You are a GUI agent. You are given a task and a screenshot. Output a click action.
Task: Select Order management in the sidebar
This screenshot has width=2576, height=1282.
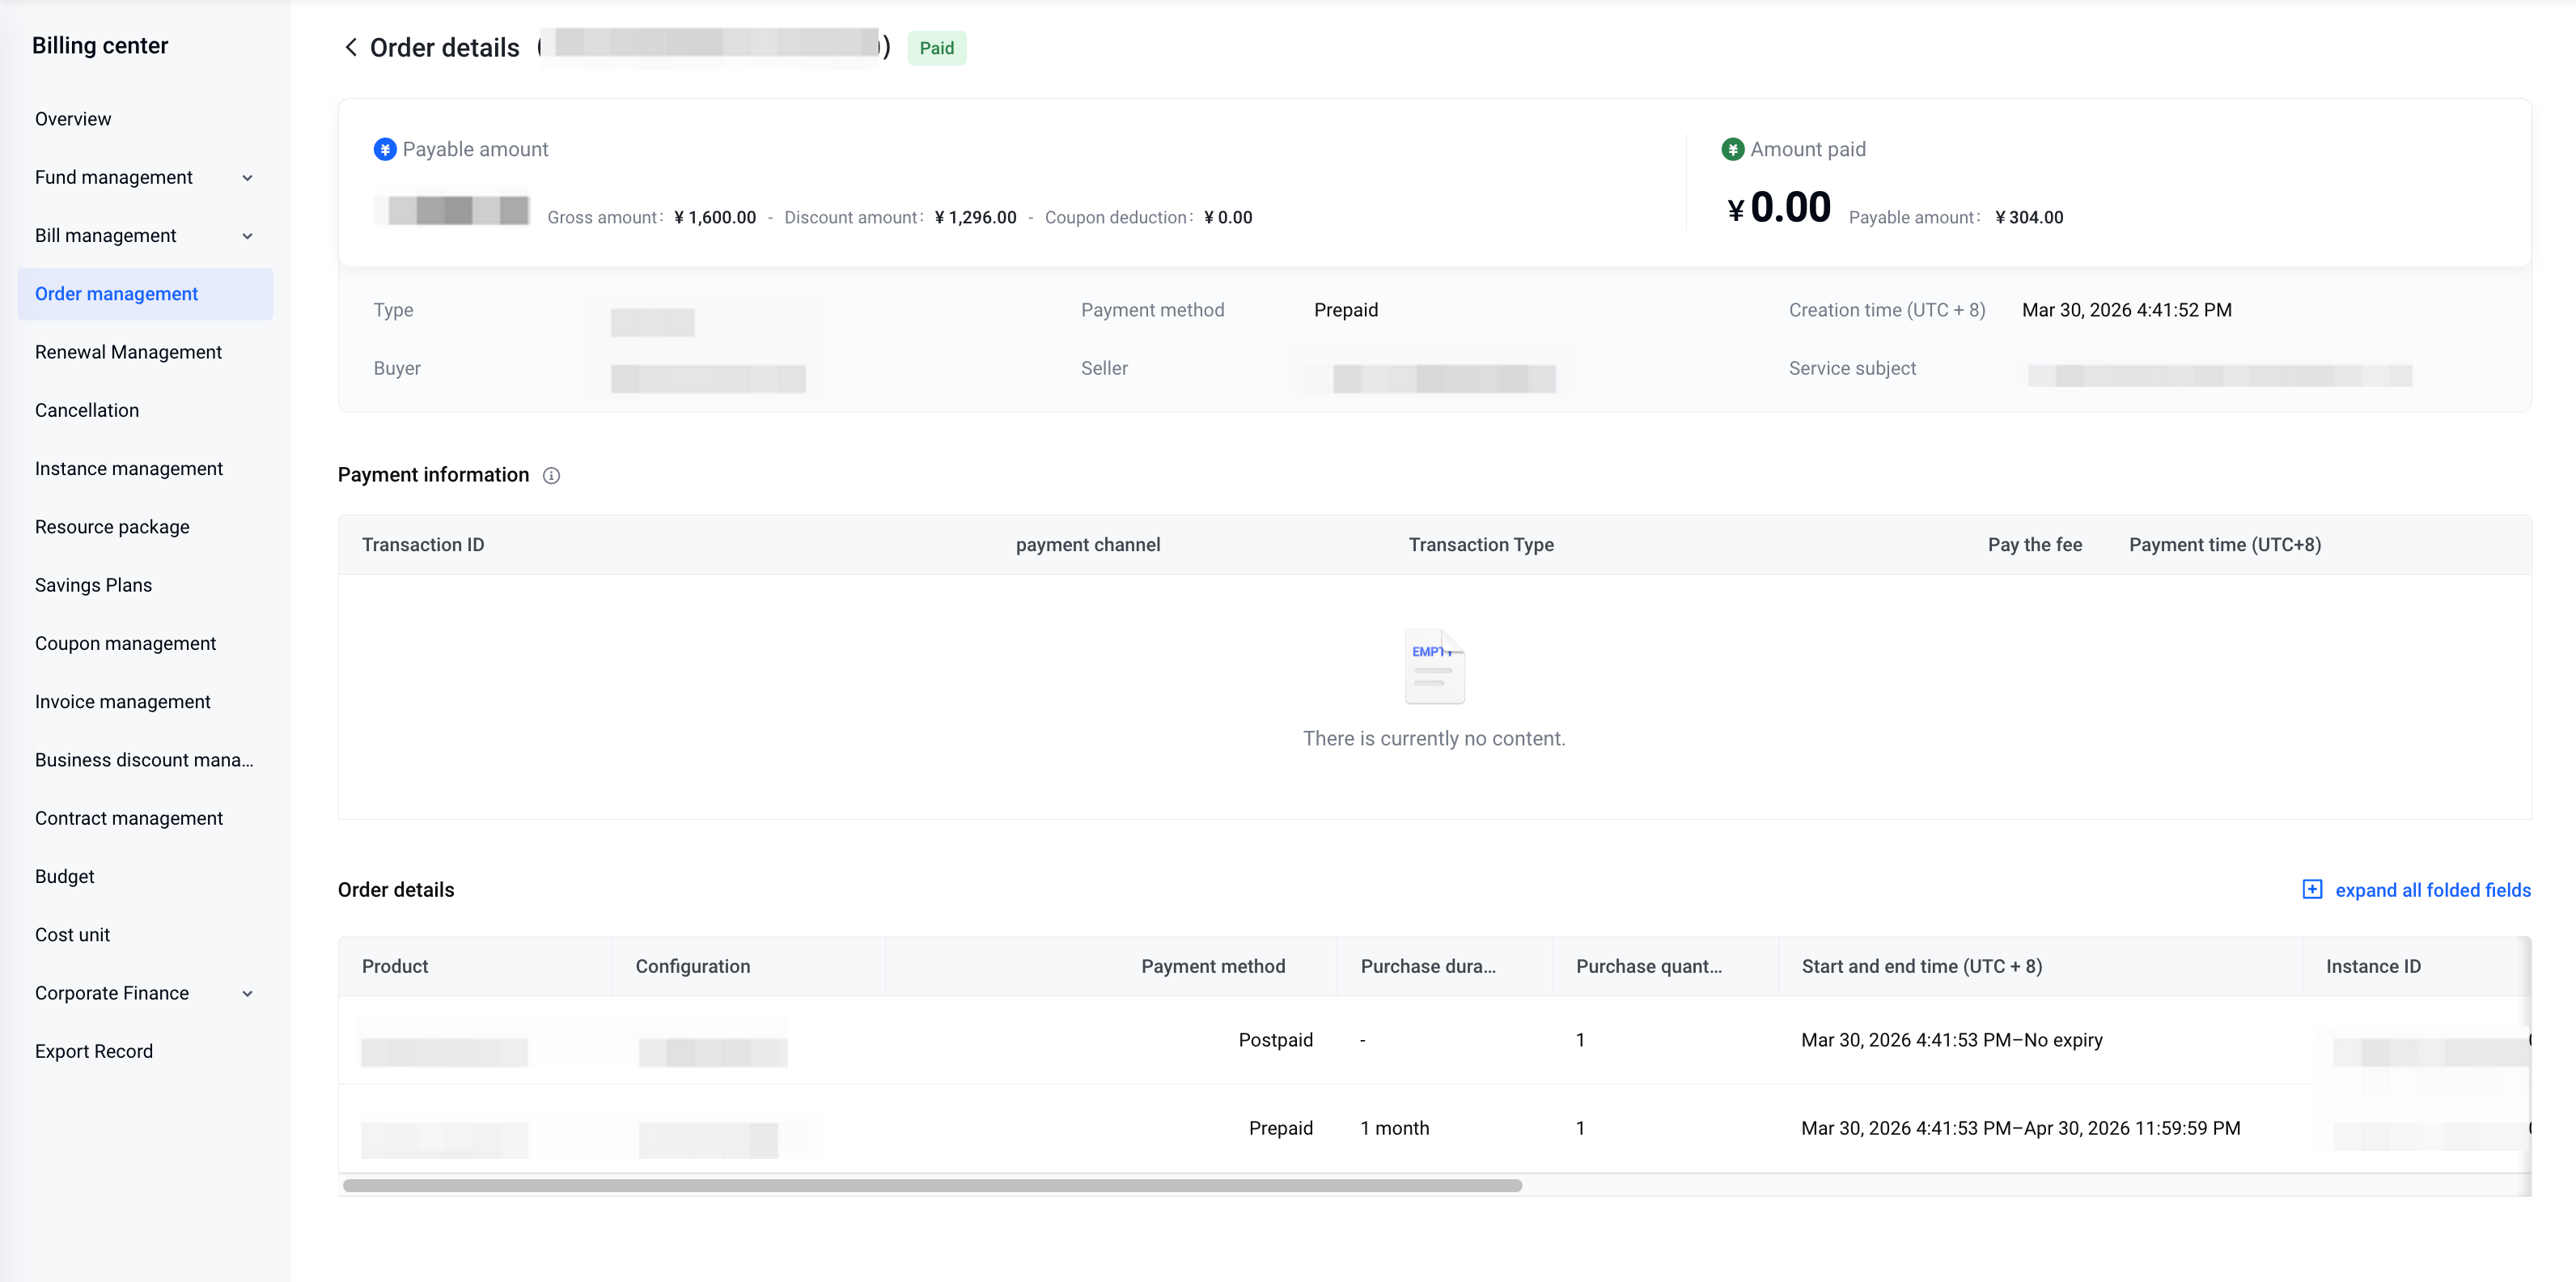pos(145,294)
